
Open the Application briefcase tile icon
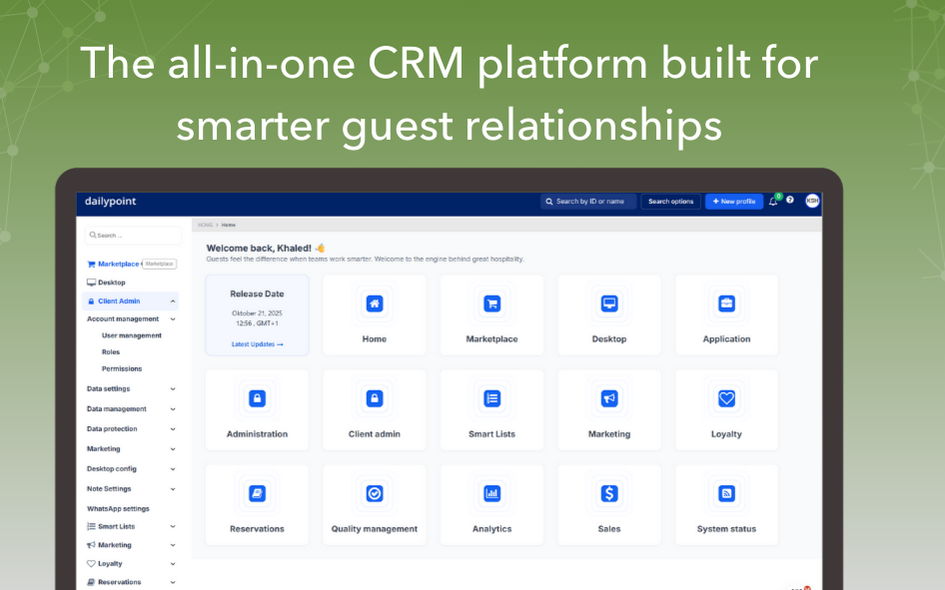pyautogui.click(x=726, y=304)
